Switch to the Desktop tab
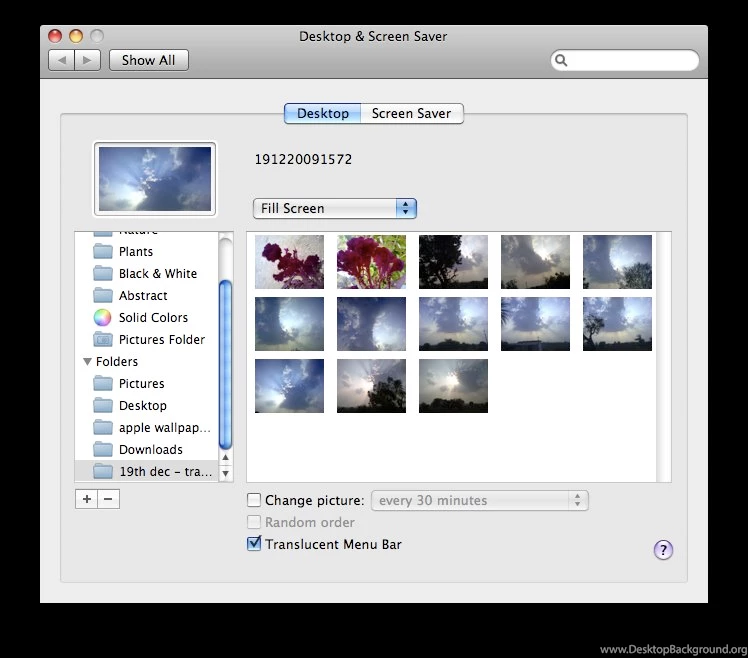 [322, 114]
